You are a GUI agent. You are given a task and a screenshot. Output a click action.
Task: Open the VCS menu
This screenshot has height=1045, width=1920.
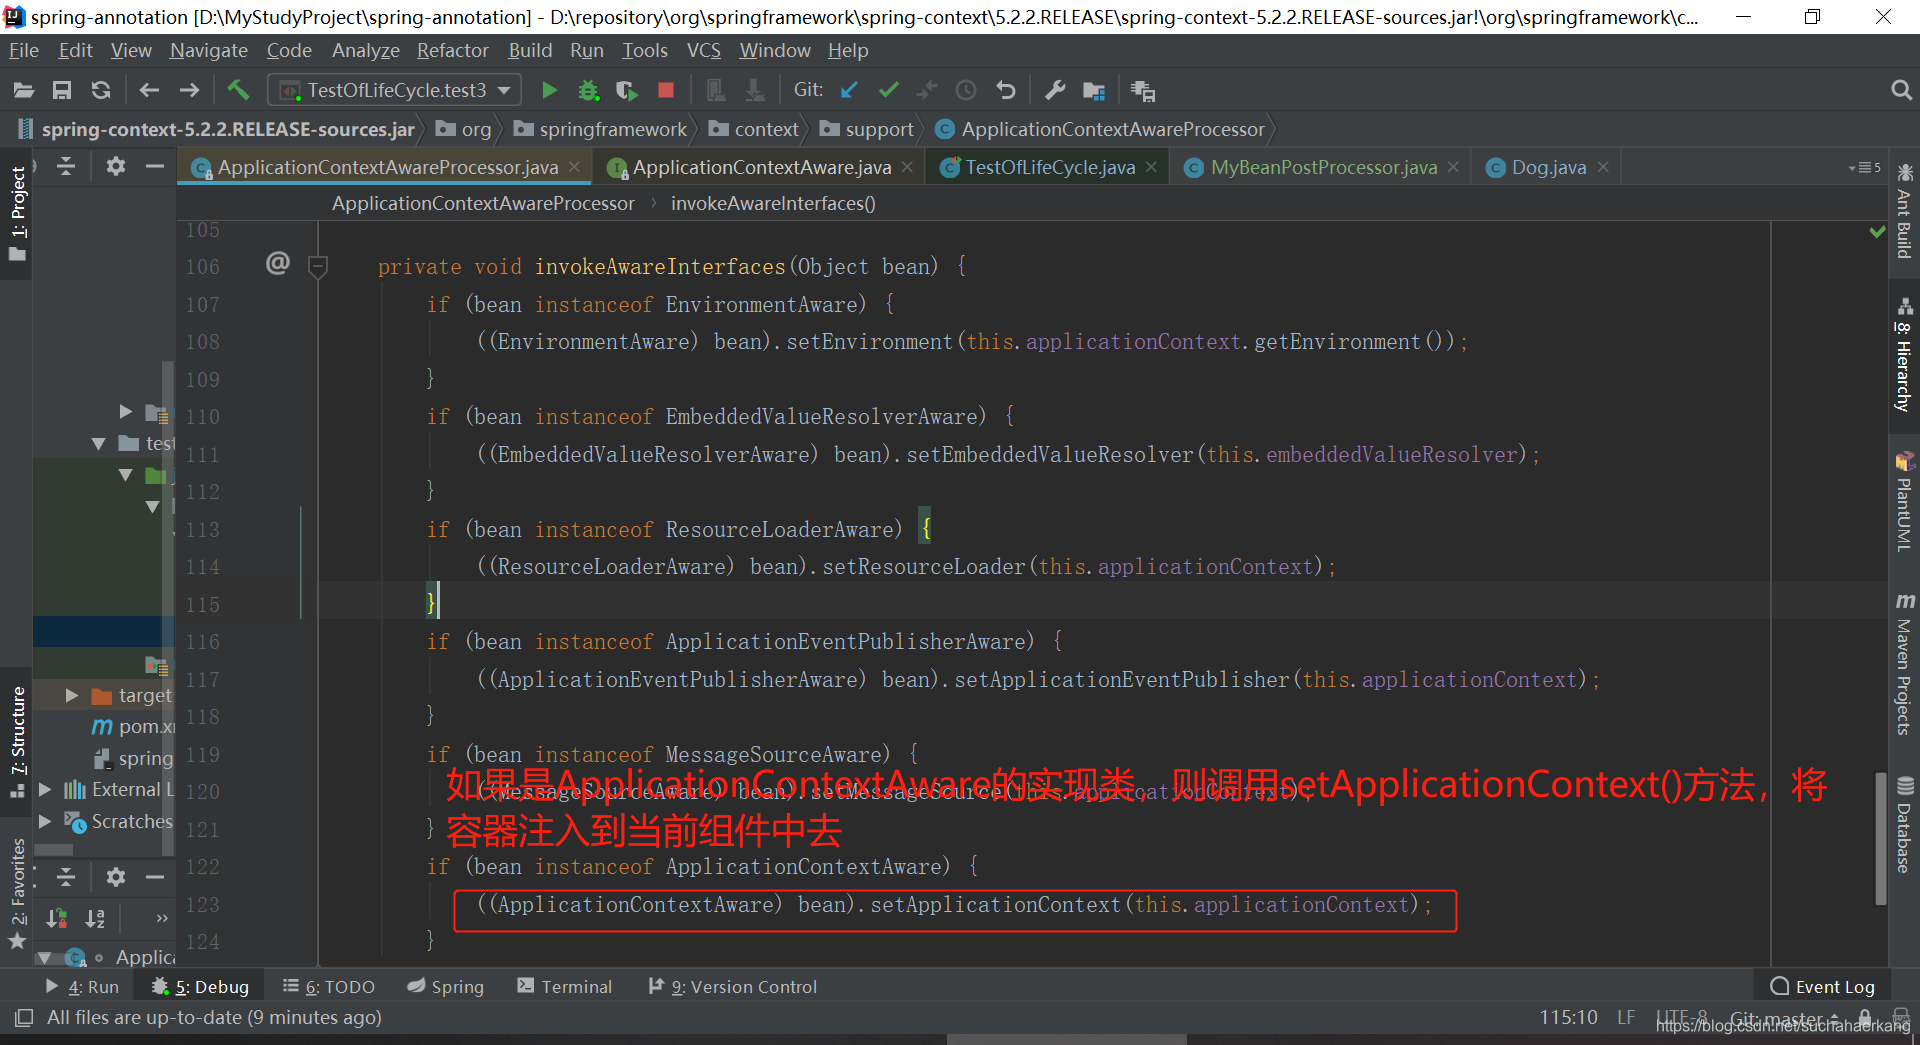(703, 50)
